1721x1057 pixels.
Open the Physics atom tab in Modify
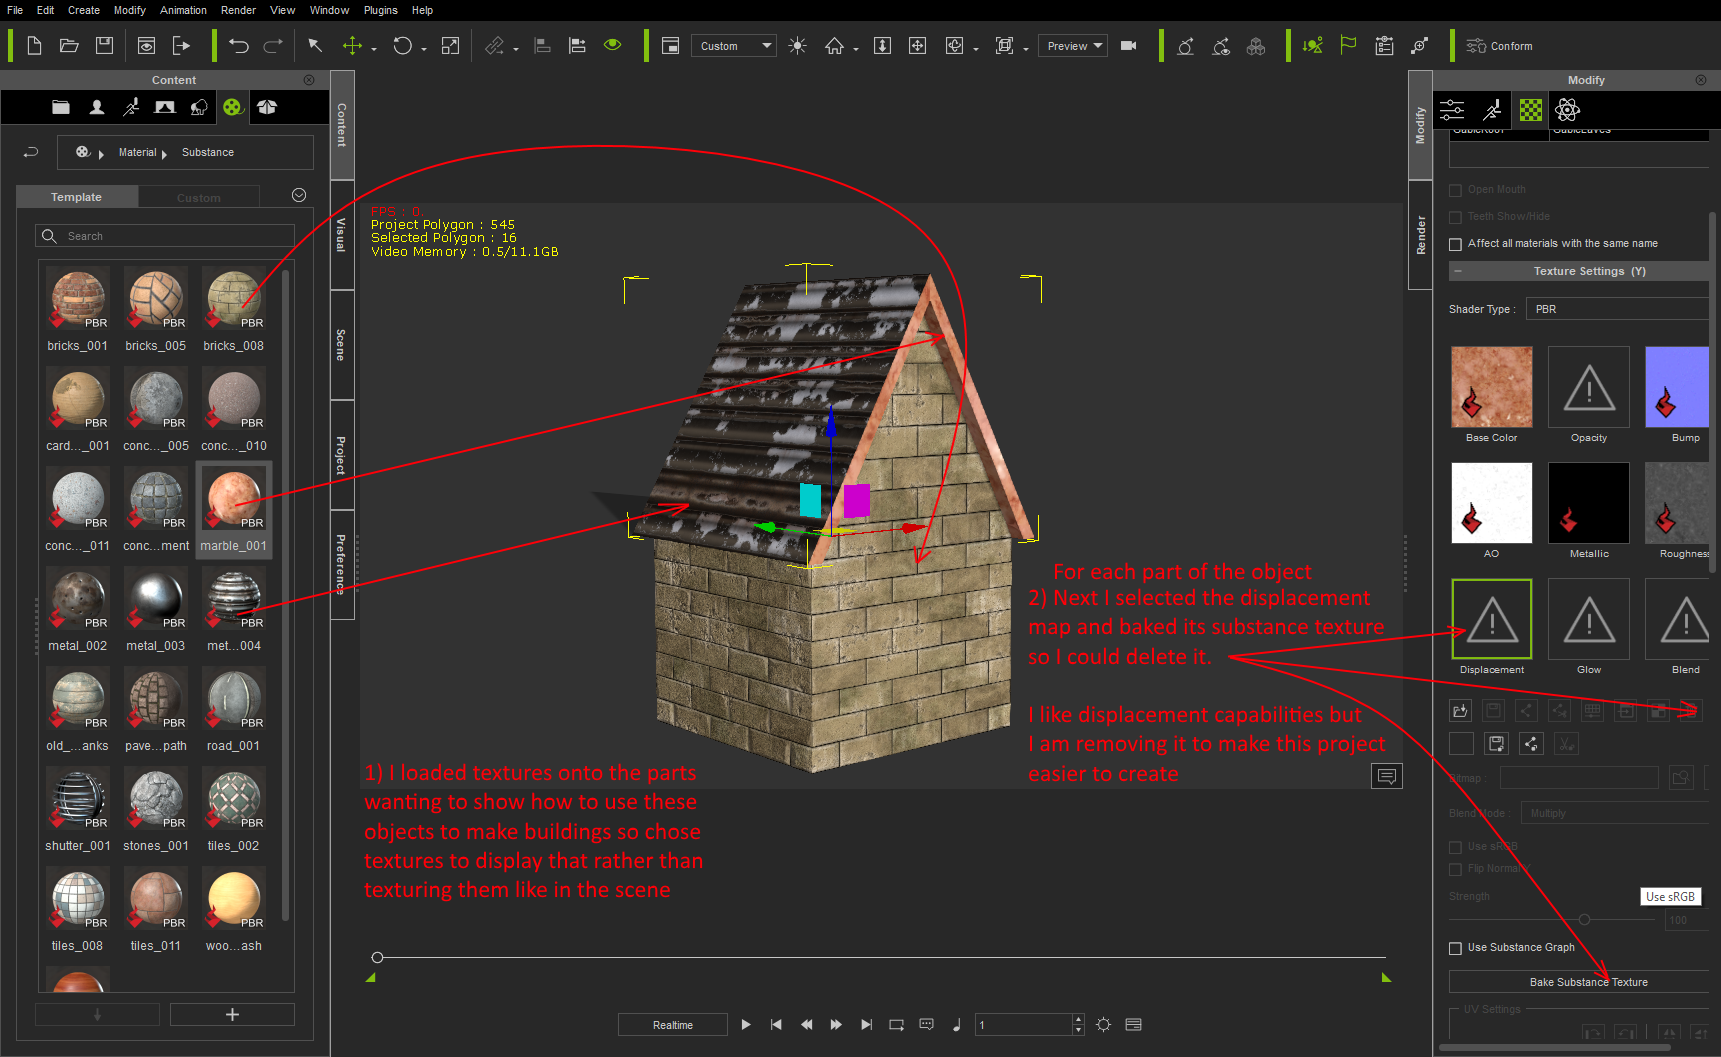coord(1568,110)
